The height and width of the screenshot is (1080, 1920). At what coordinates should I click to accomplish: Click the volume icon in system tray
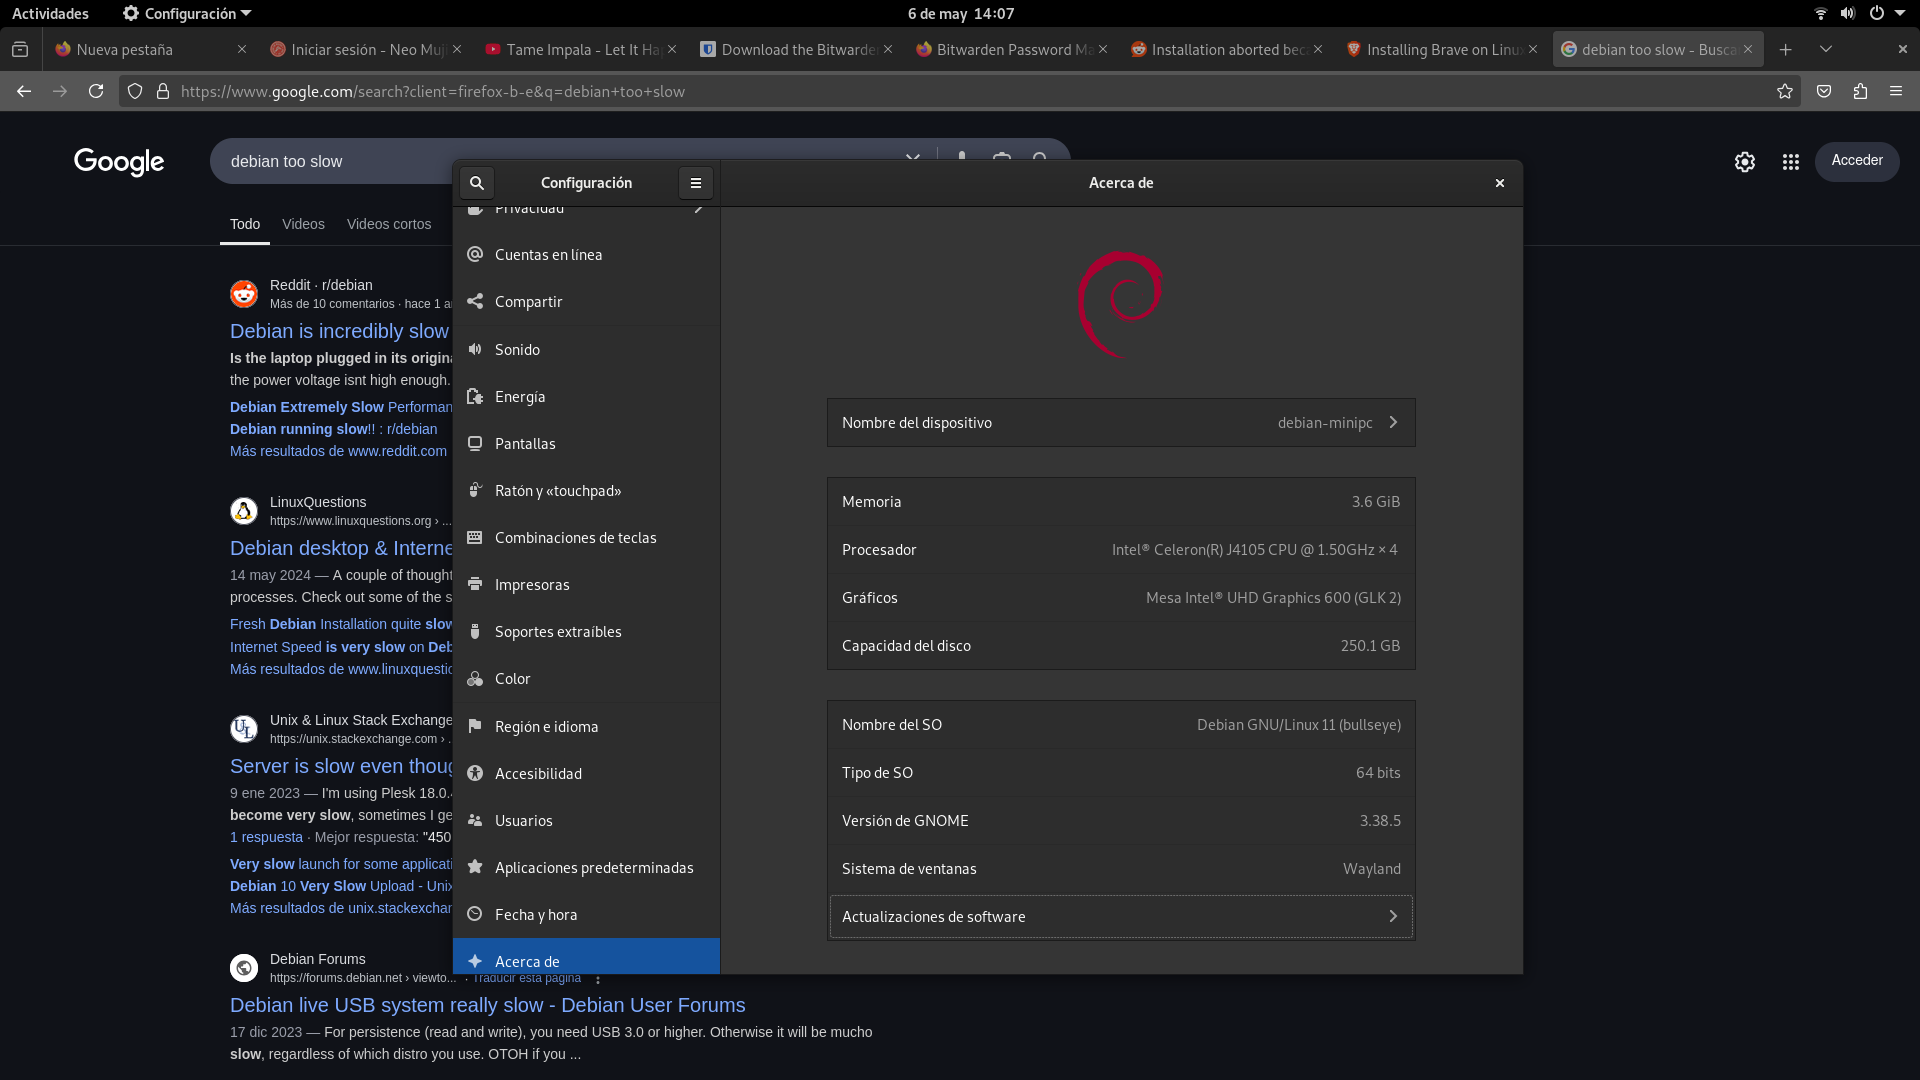point(1848,14)
